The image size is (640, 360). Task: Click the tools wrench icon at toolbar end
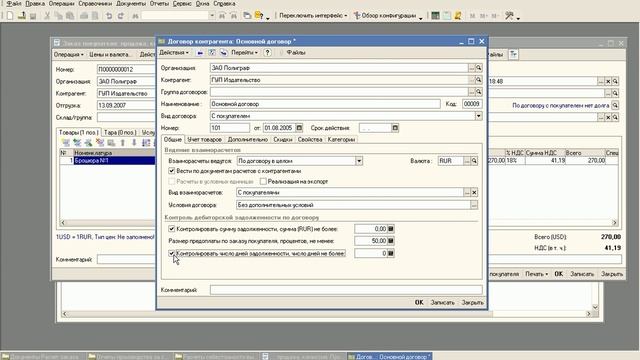(509, 16)
